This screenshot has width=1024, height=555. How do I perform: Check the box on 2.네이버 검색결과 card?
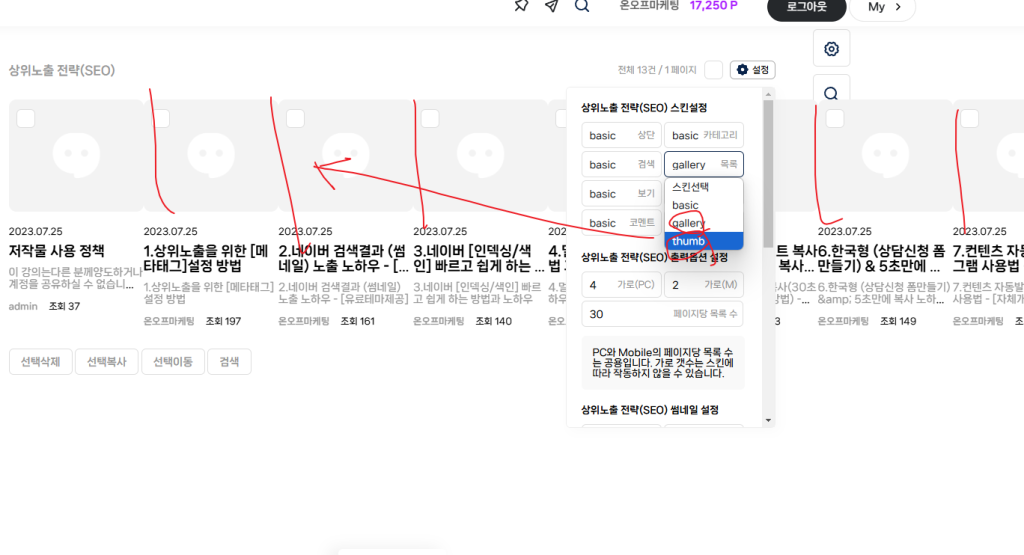(295, 119)
